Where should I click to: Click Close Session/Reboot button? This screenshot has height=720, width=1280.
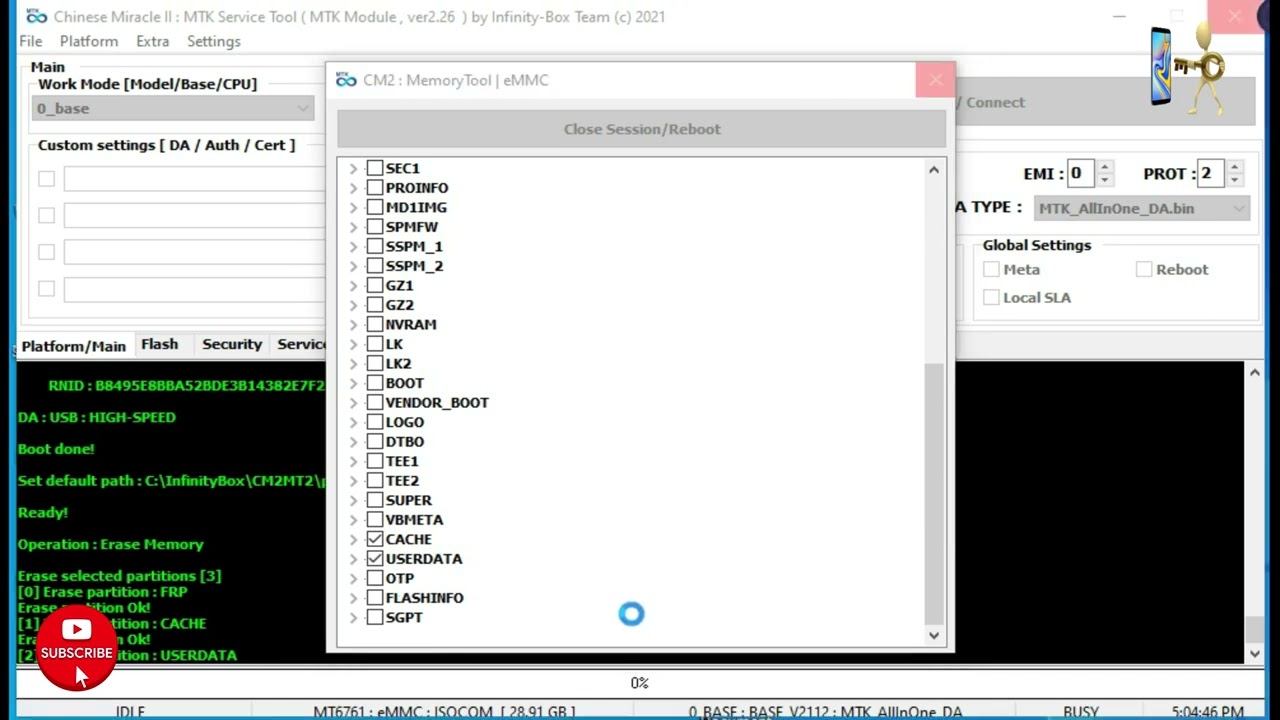point(641,129)
